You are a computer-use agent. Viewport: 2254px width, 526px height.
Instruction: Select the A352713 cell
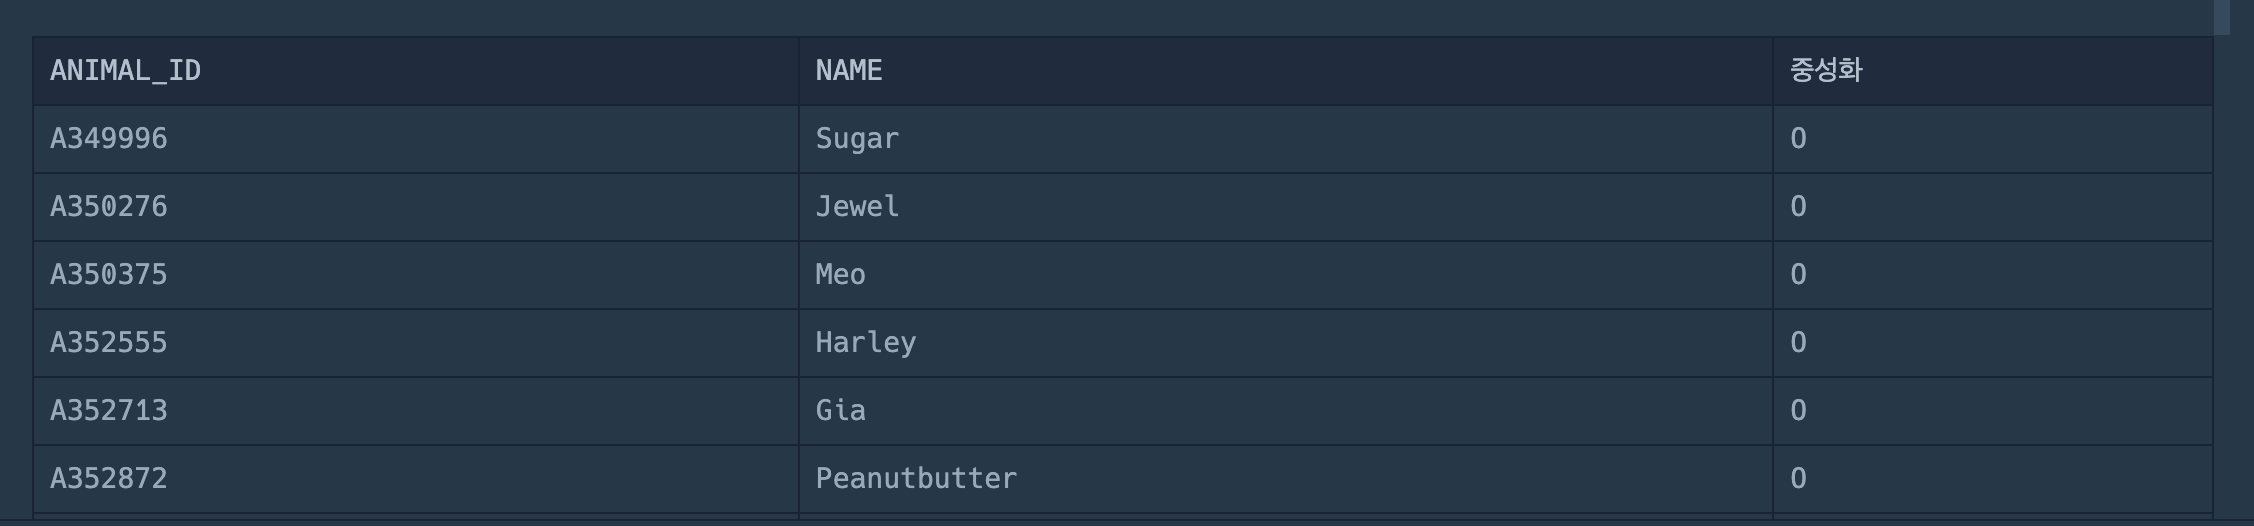[416, 411]
